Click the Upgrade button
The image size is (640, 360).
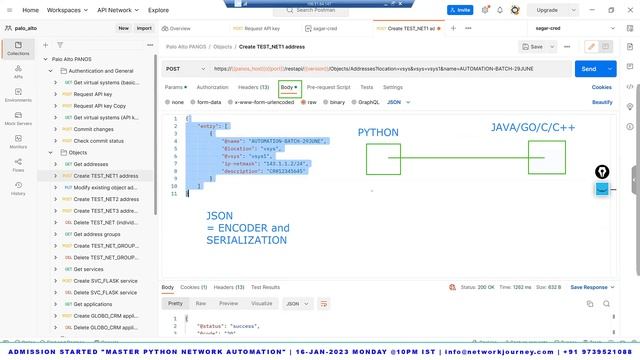coord(547,10)
